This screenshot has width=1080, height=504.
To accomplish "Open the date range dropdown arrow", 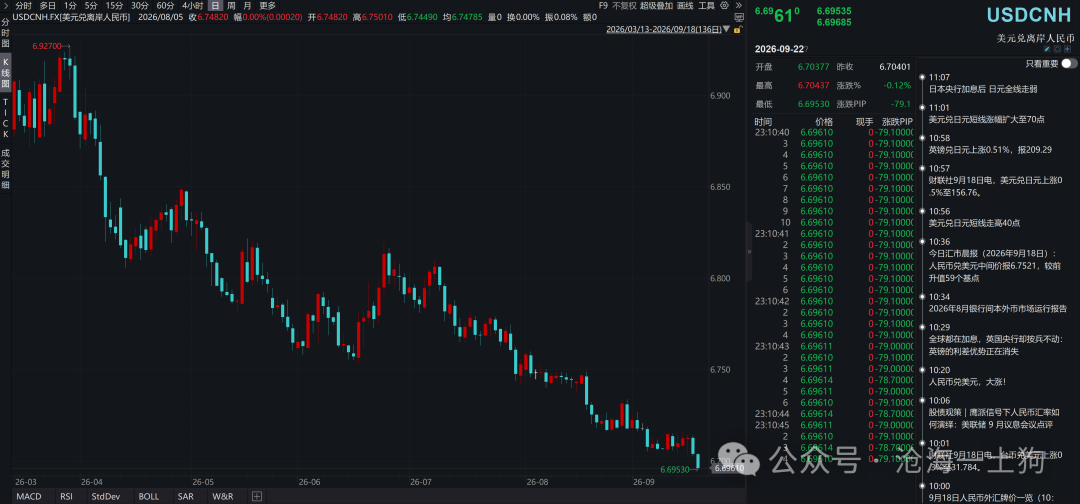I will 727,30.
